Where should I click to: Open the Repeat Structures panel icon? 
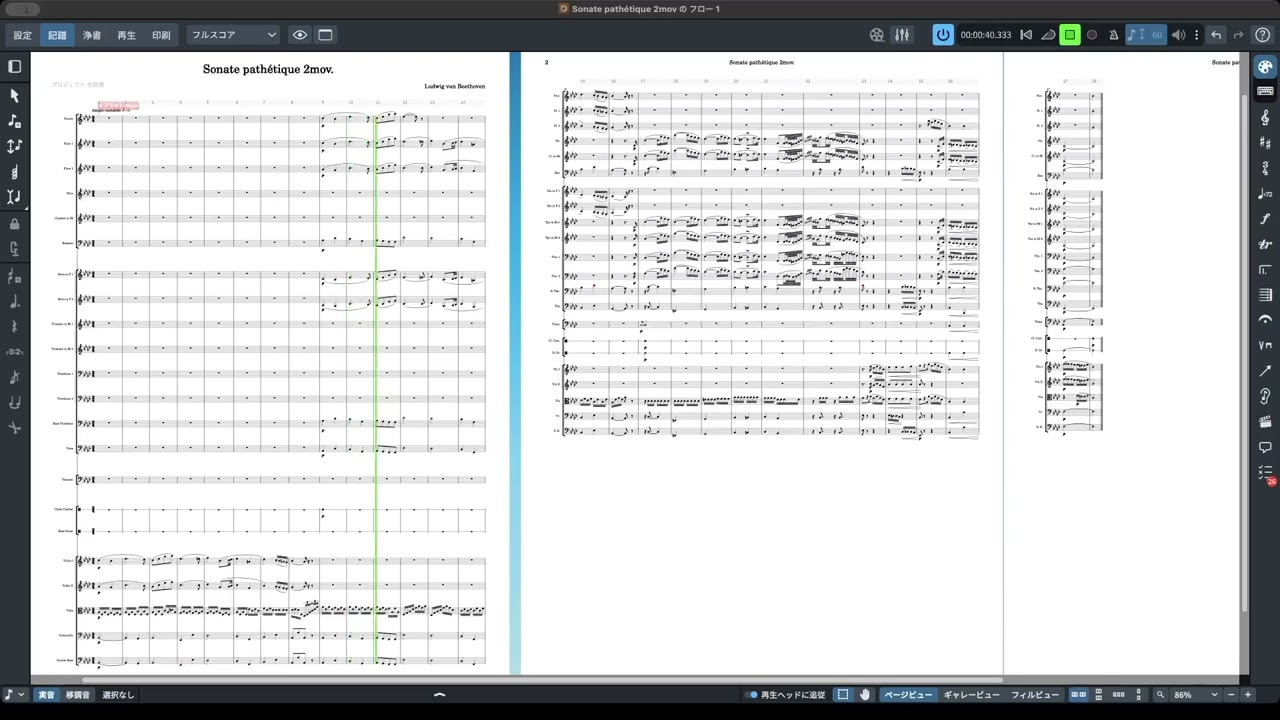pyautogui.click(x=1265, y=270)
